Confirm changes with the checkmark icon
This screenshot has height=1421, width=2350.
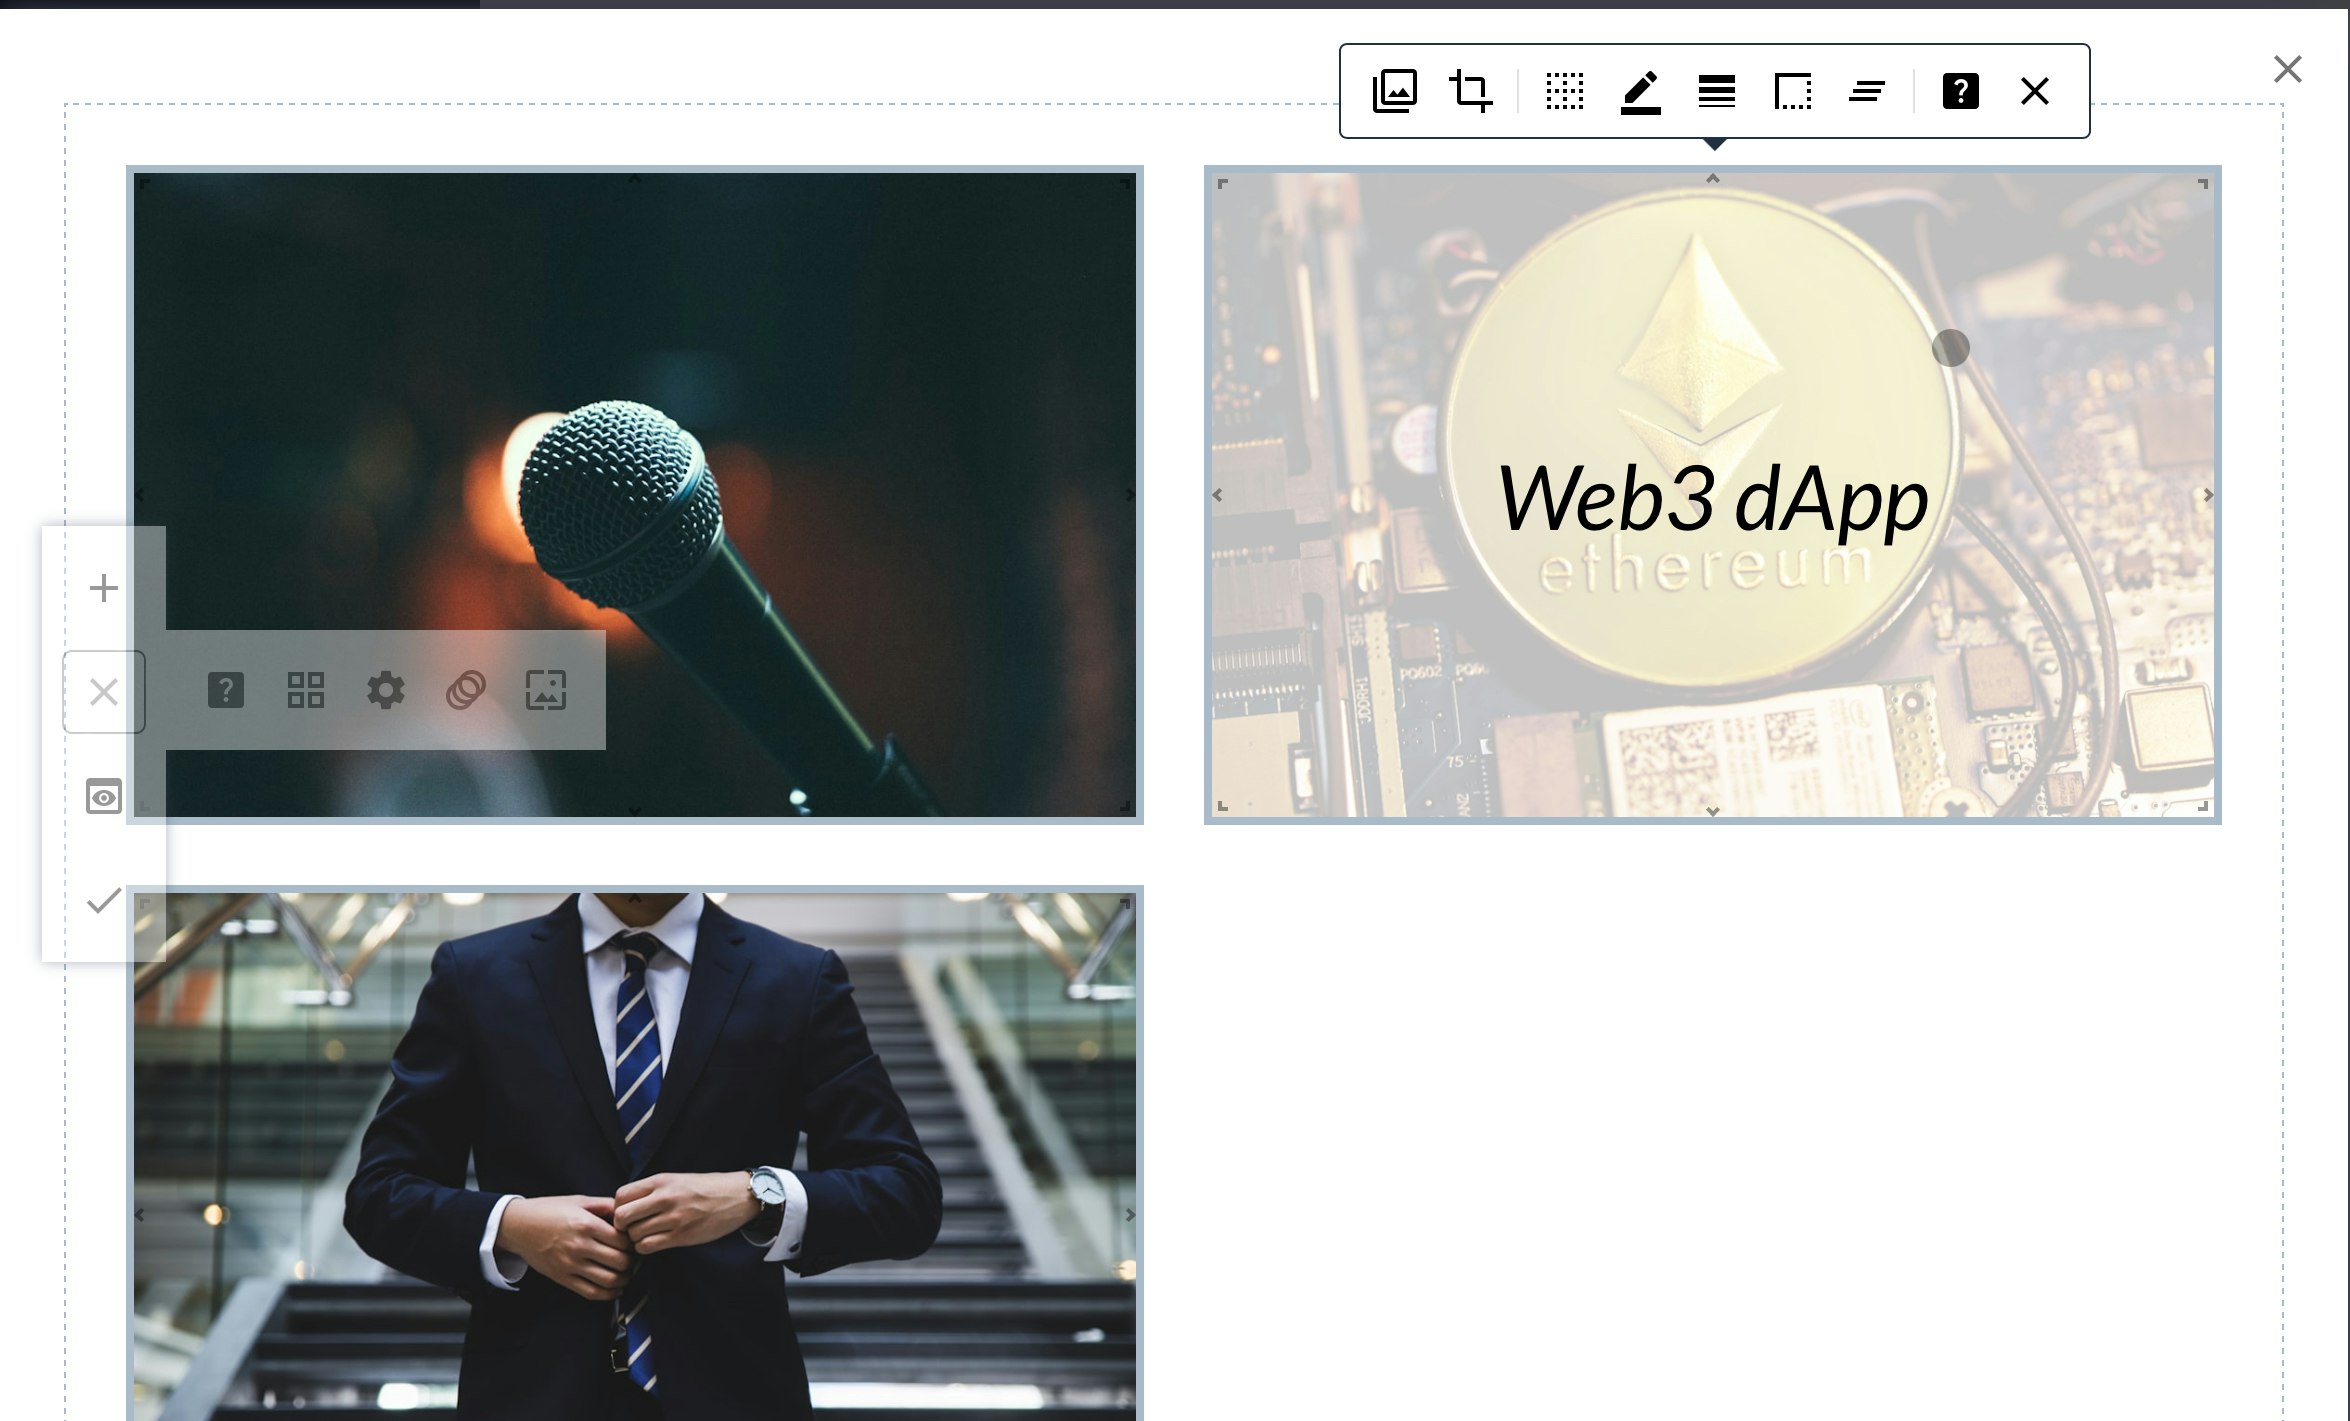point(104,900)
